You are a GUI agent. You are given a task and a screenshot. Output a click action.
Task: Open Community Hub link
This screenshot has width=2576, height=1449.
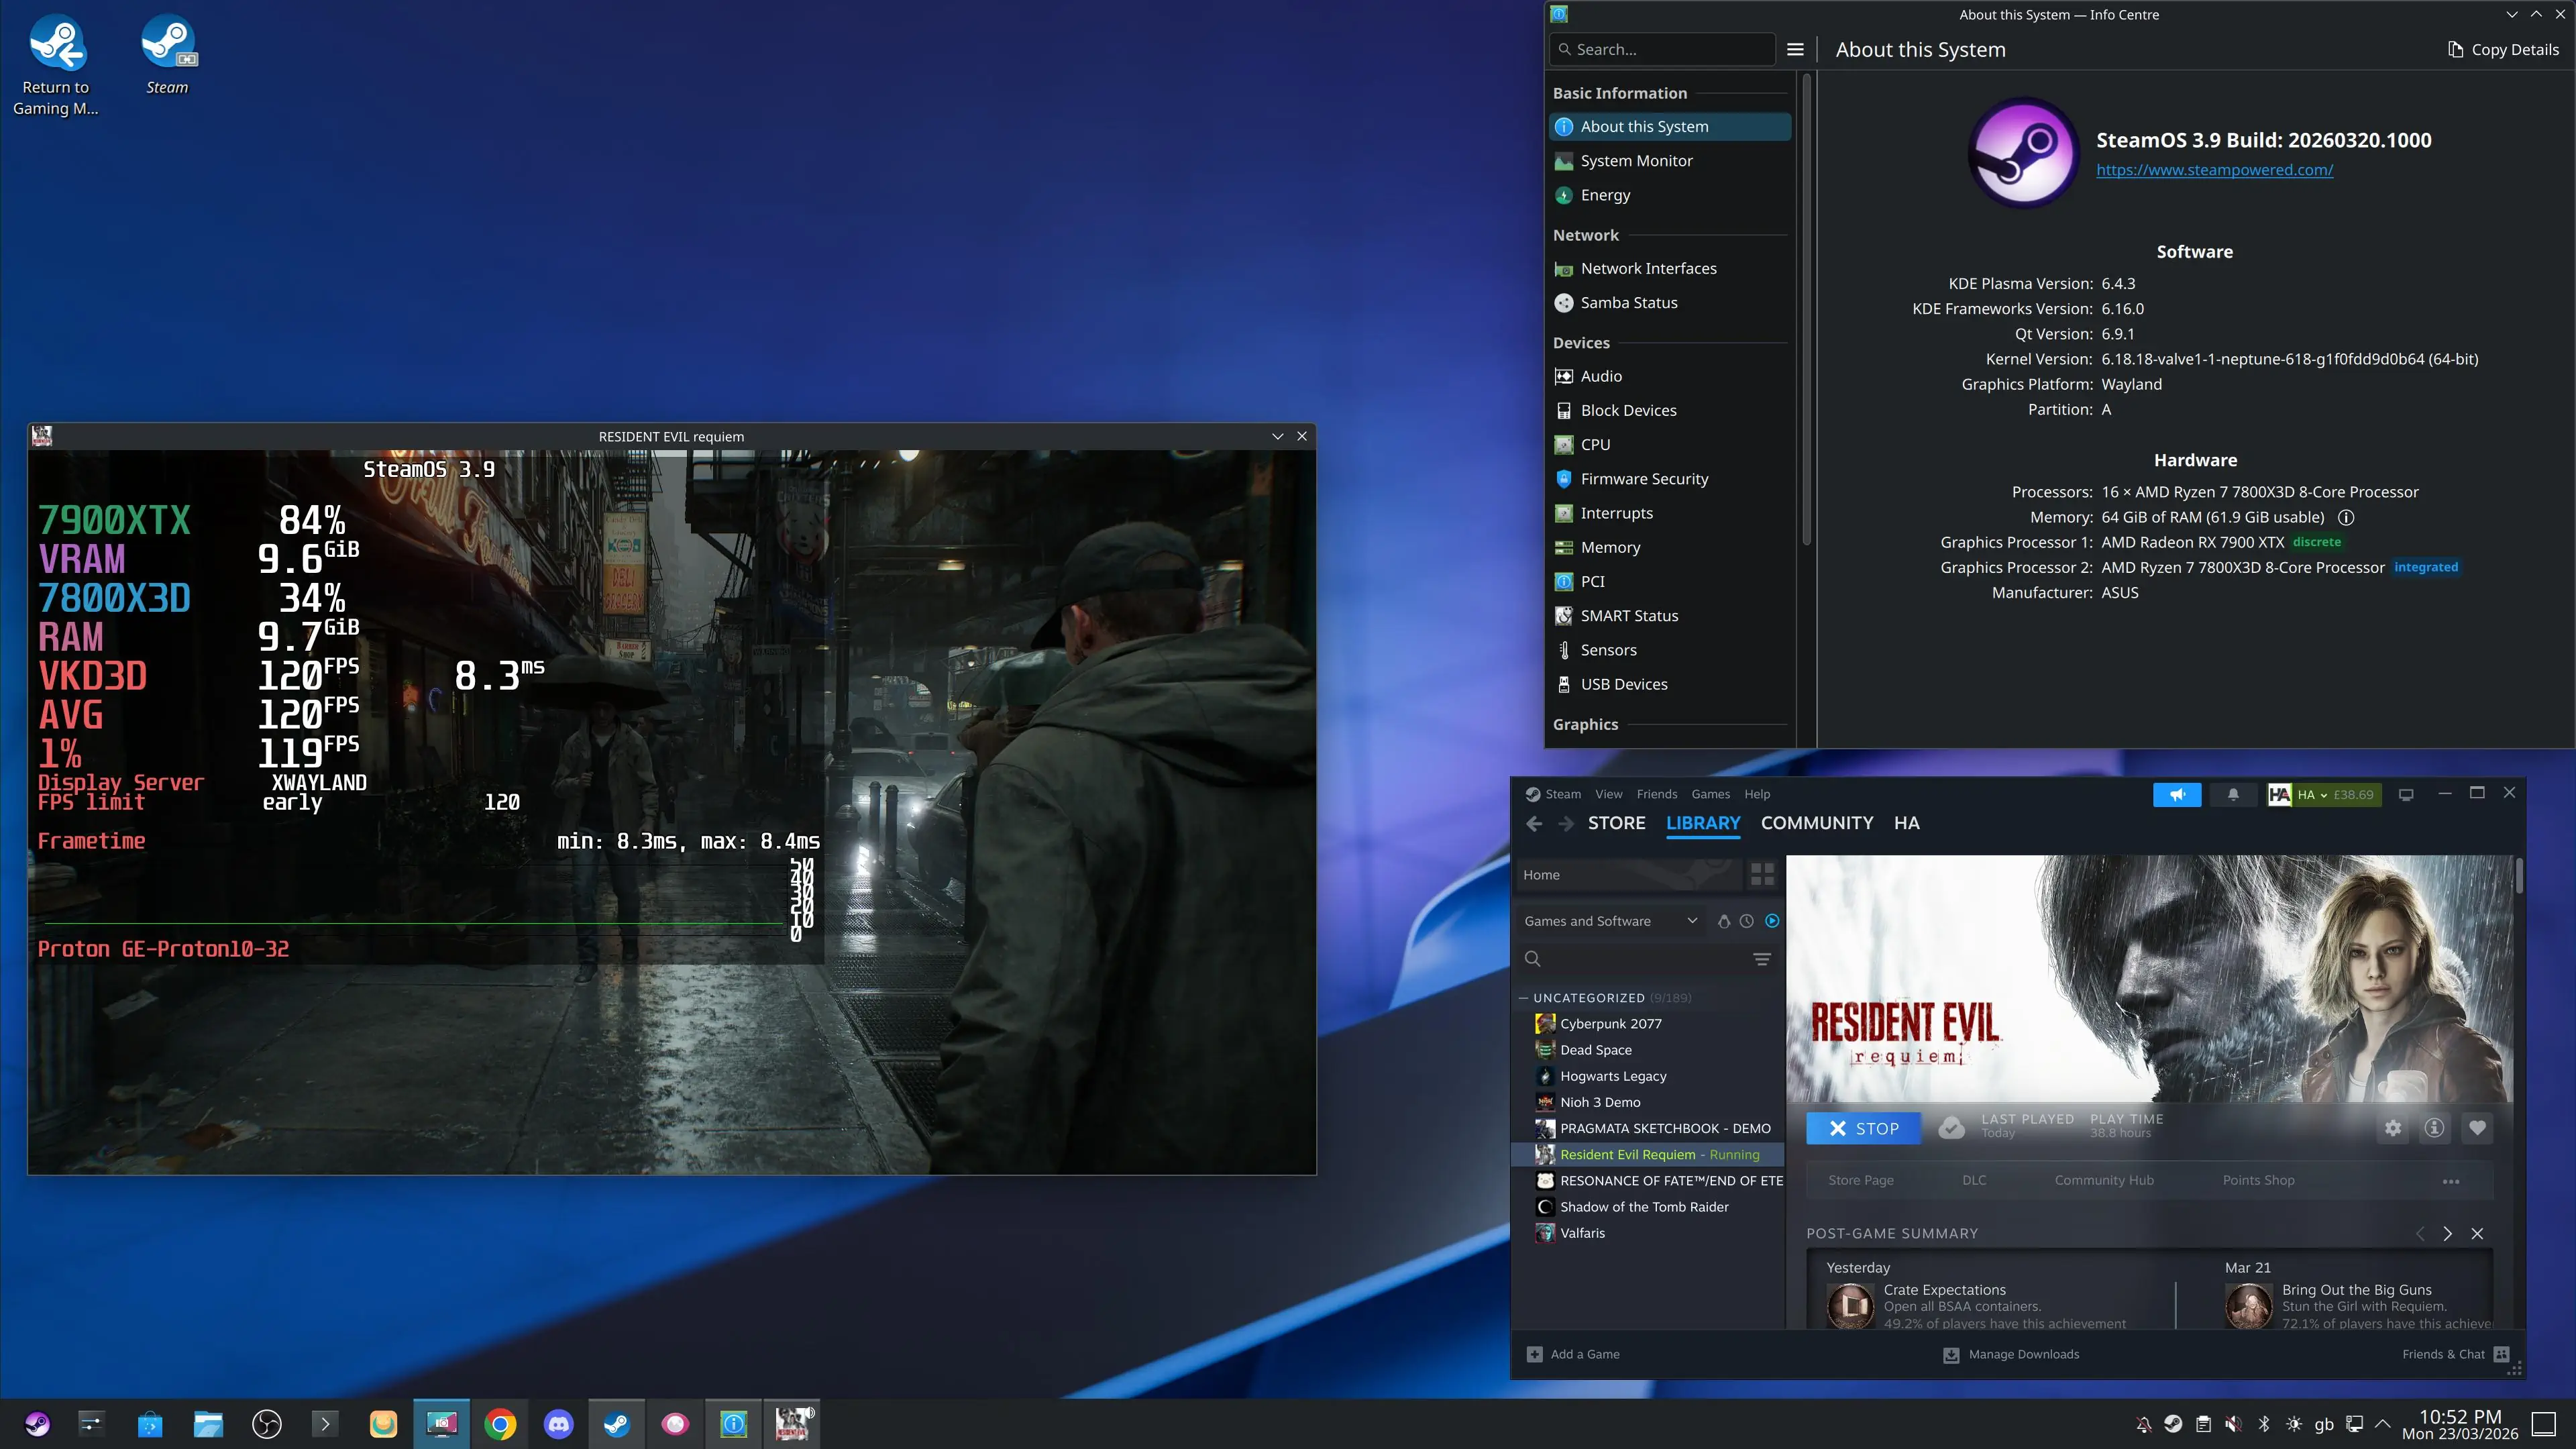click(2104, 1181)
